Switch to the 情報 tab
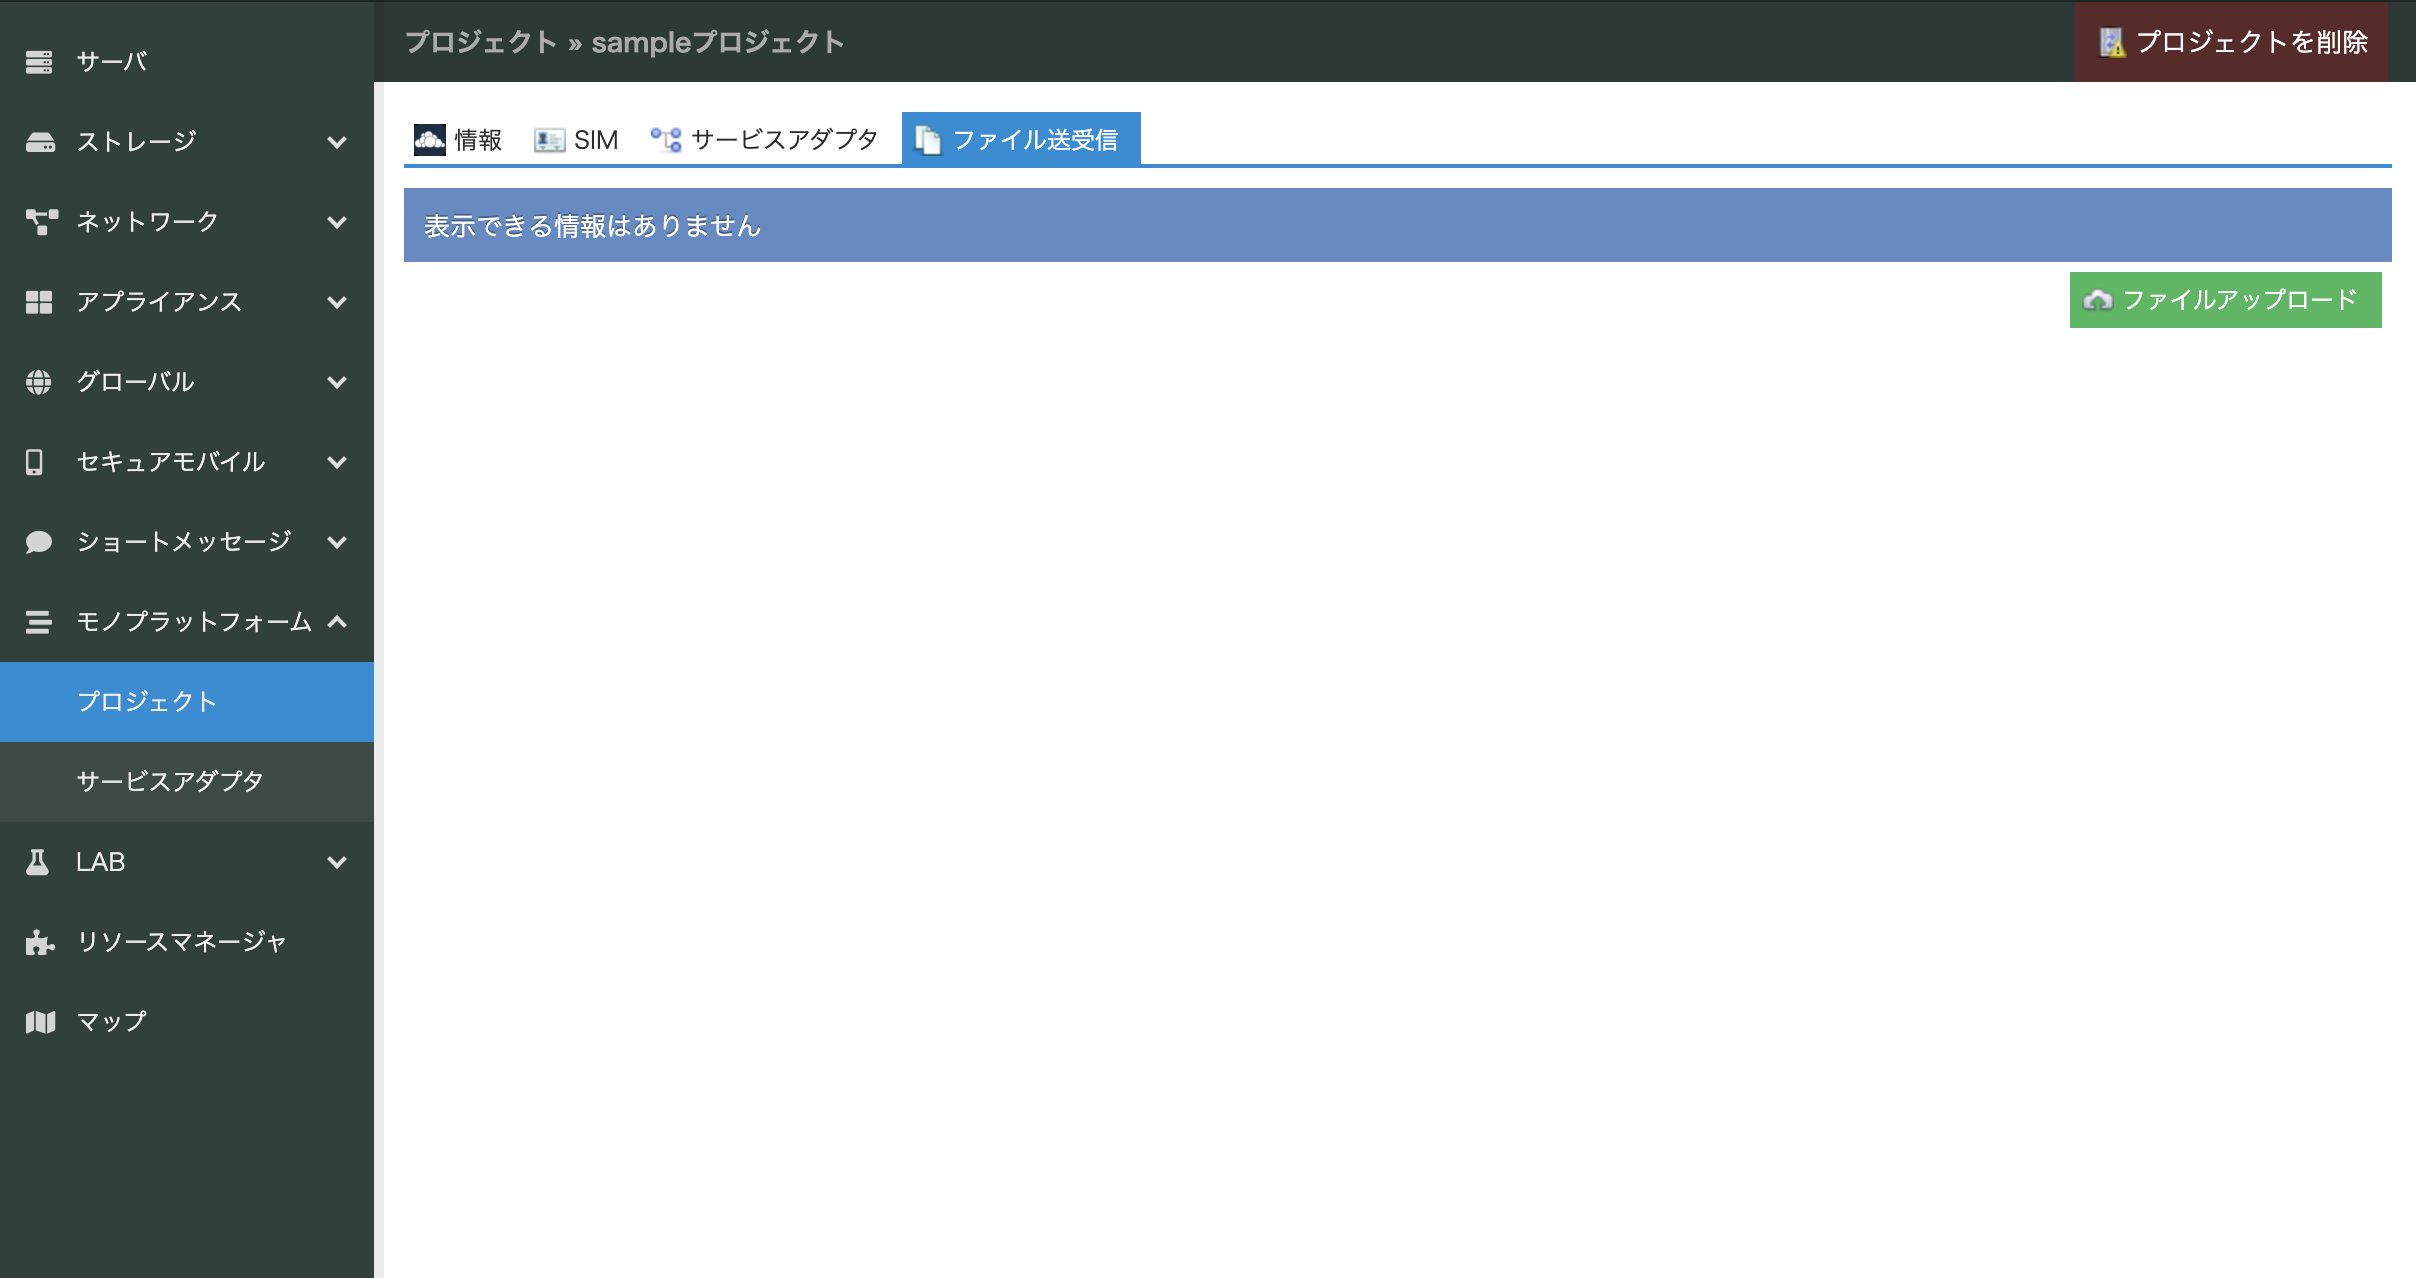This screenshot has height=1278, width=2416. pos(459,140)
